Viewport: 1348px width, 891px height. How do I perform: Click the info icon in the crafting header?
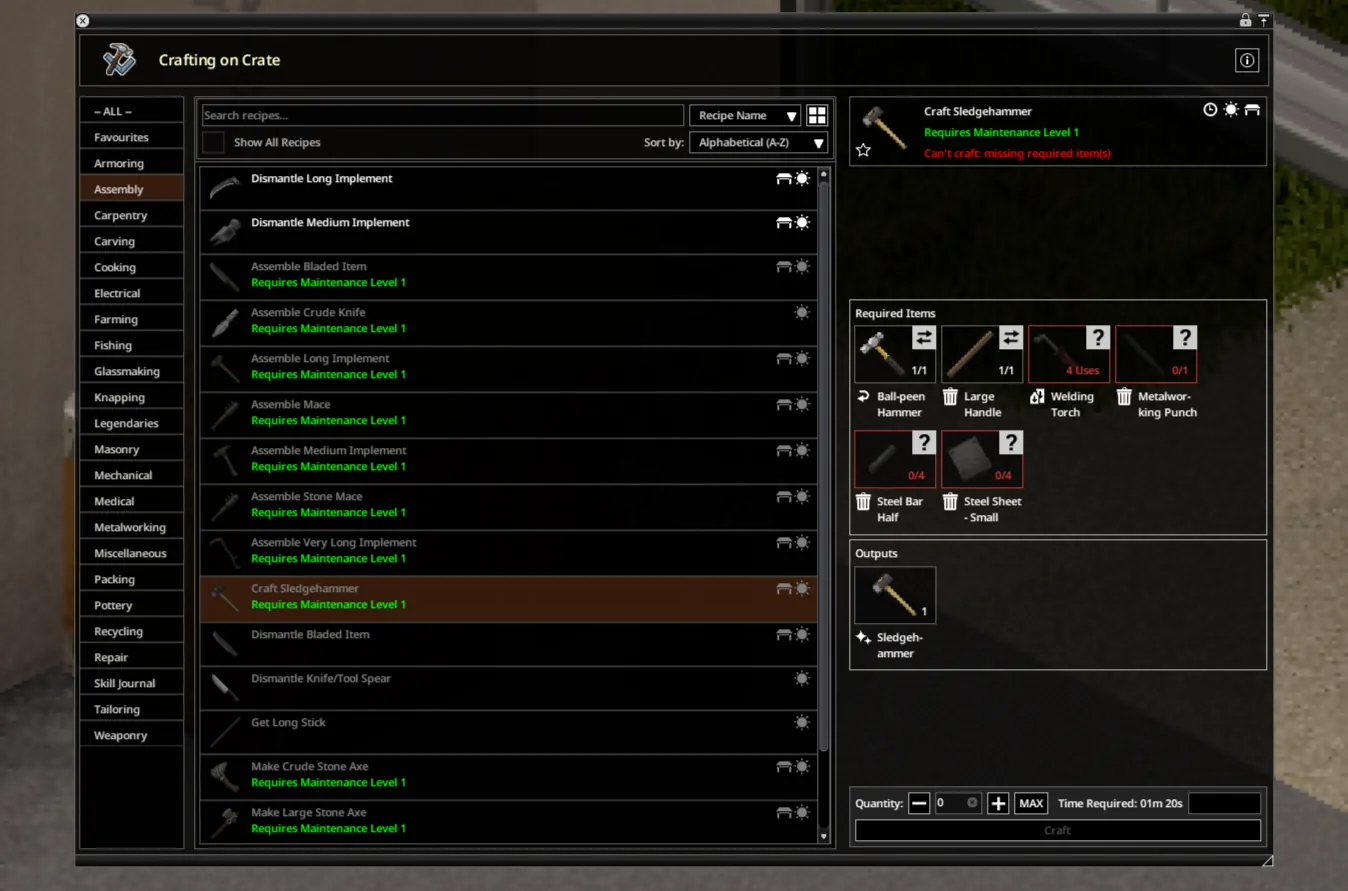click(x=1246, y=61)
